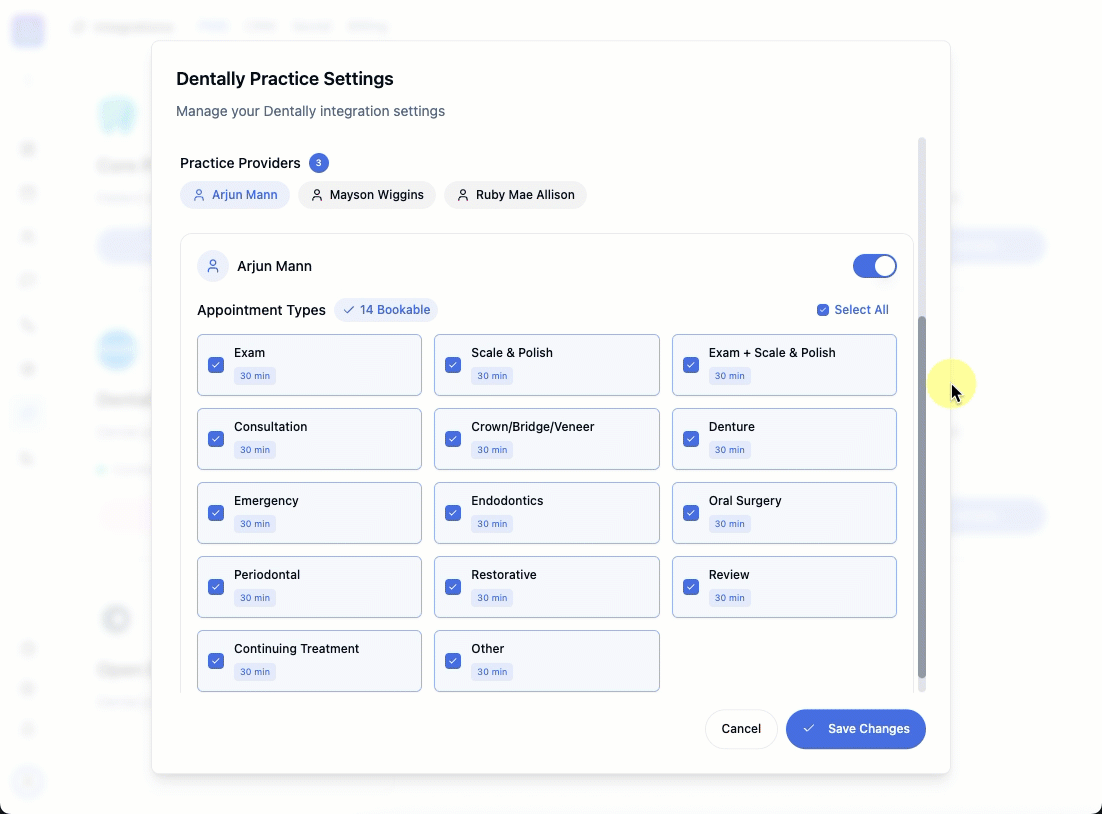Uncheck the Exam appointment type
The width and height of the screenshot is (1102, 814).
[x=215, y=365]
